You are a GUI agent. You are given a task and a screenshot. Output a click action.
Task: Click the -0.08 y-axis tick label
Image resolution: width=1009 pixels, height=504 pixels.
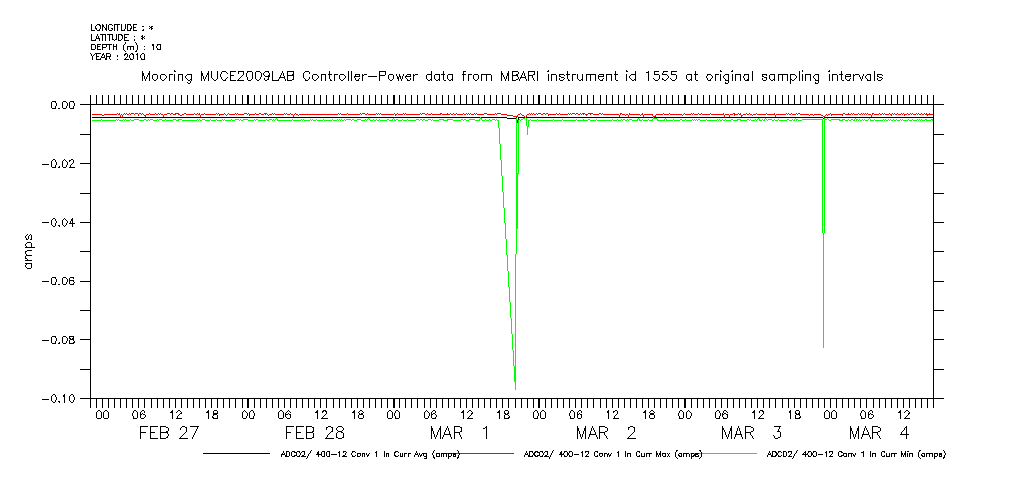(59, 340)
